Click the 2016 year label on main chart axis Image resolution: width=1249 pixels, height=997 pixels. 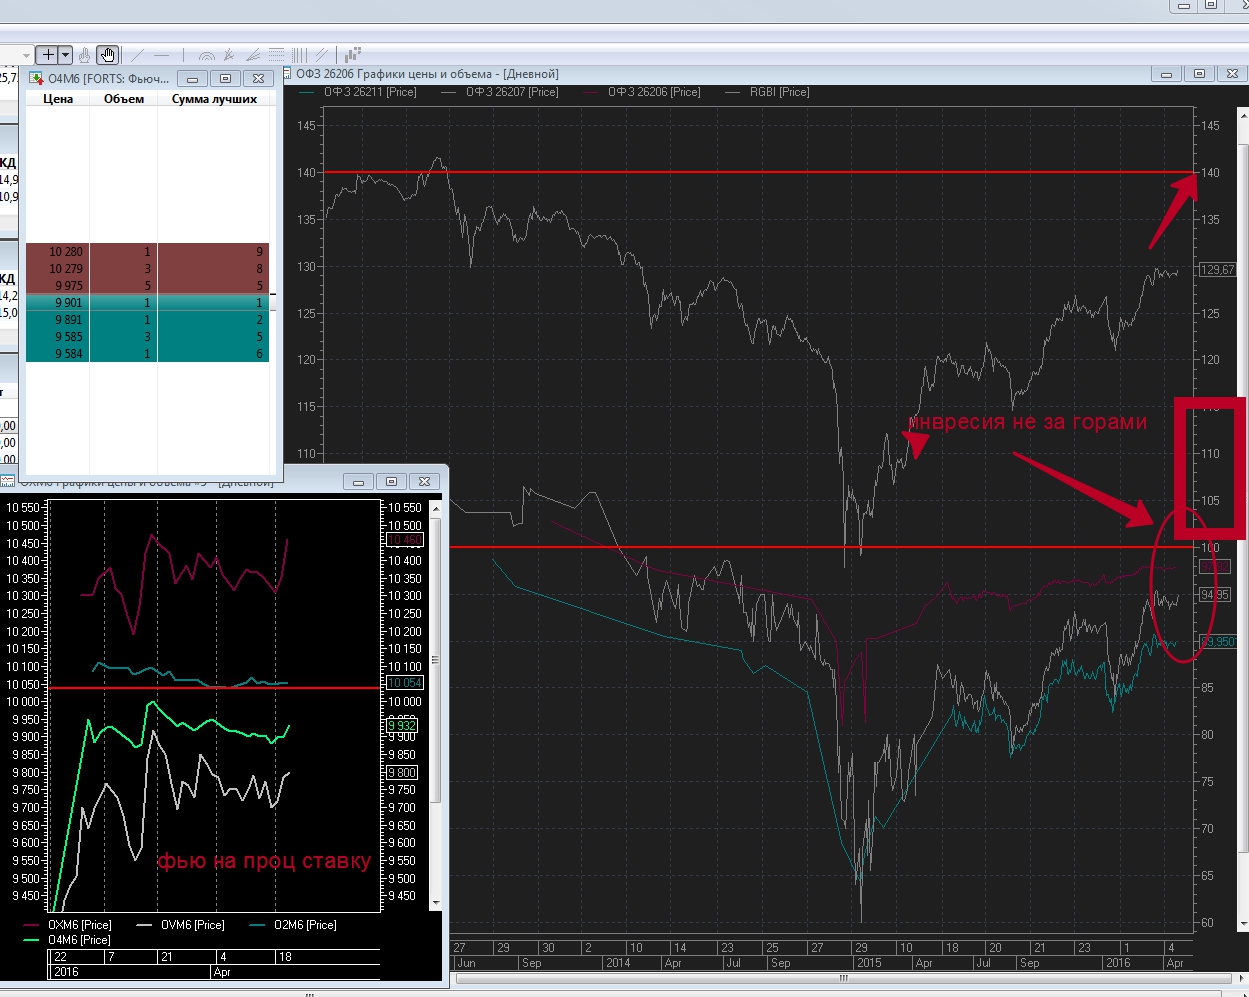[1117, 963]
